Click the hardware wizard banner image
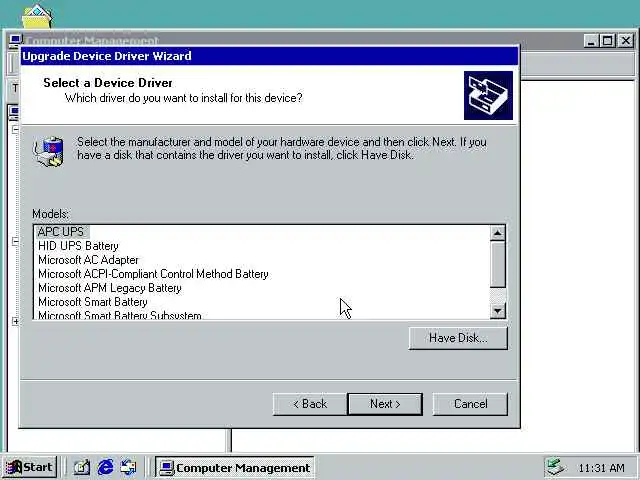The height and width of the screenshot is (480, 640). pyautogui.click(x=488, y=96)
